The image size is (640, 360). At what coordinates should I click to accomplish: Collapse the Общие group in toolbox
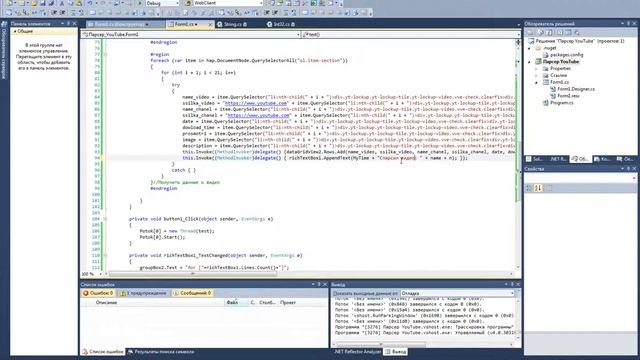[x=16, y=31]
